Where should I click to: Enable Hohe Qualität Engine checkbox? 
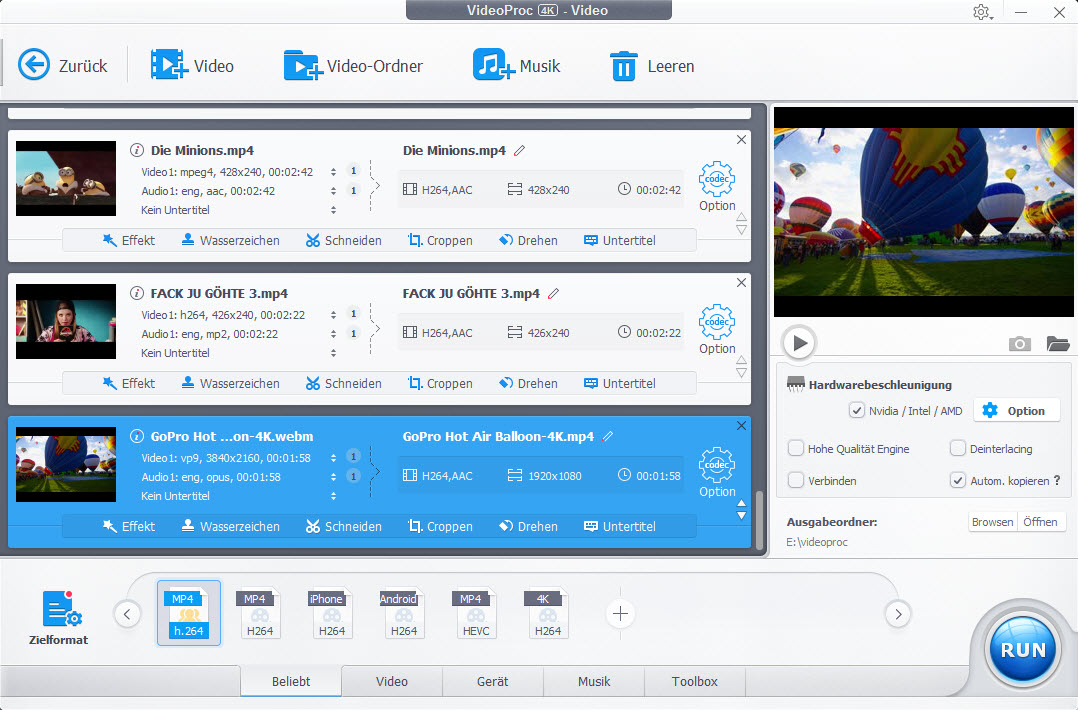(x=795, y=448)
